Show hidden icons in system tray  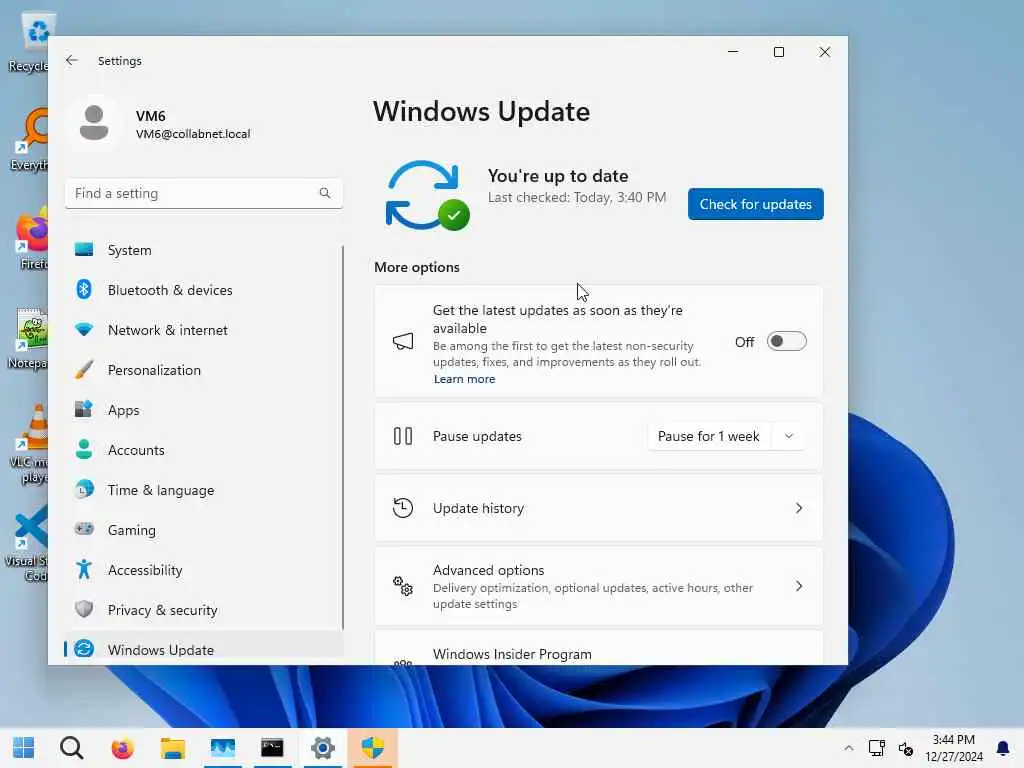click(848, 748)
